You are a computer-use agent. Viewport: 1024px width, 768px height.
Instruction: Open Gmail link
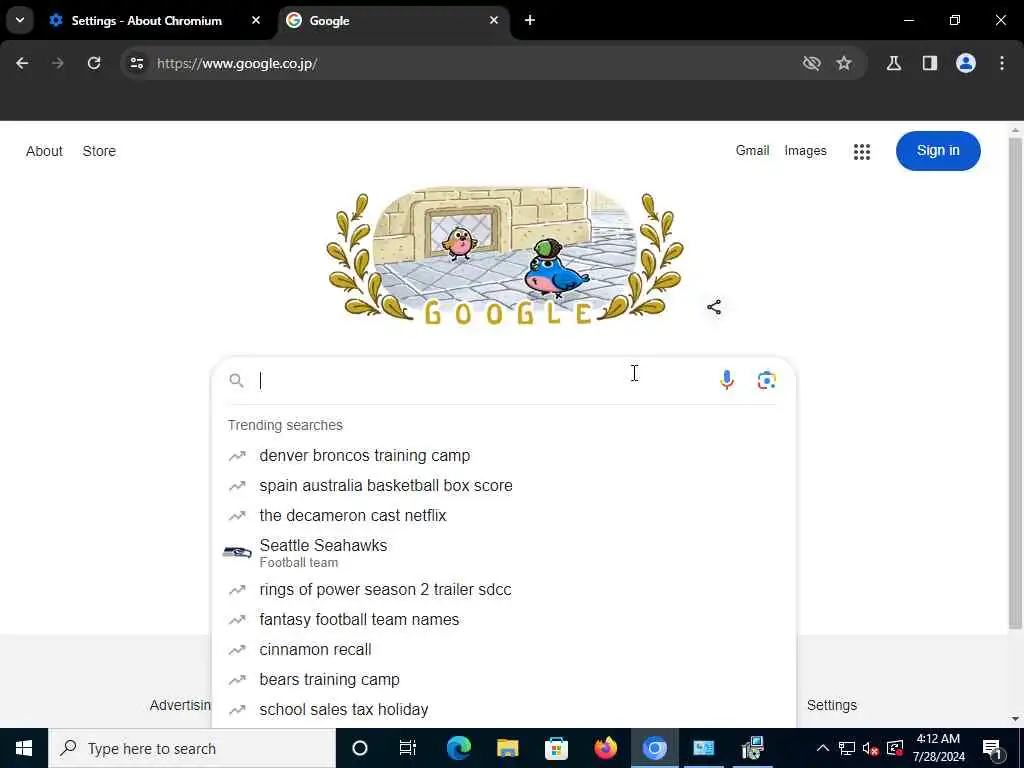[752, 150]
